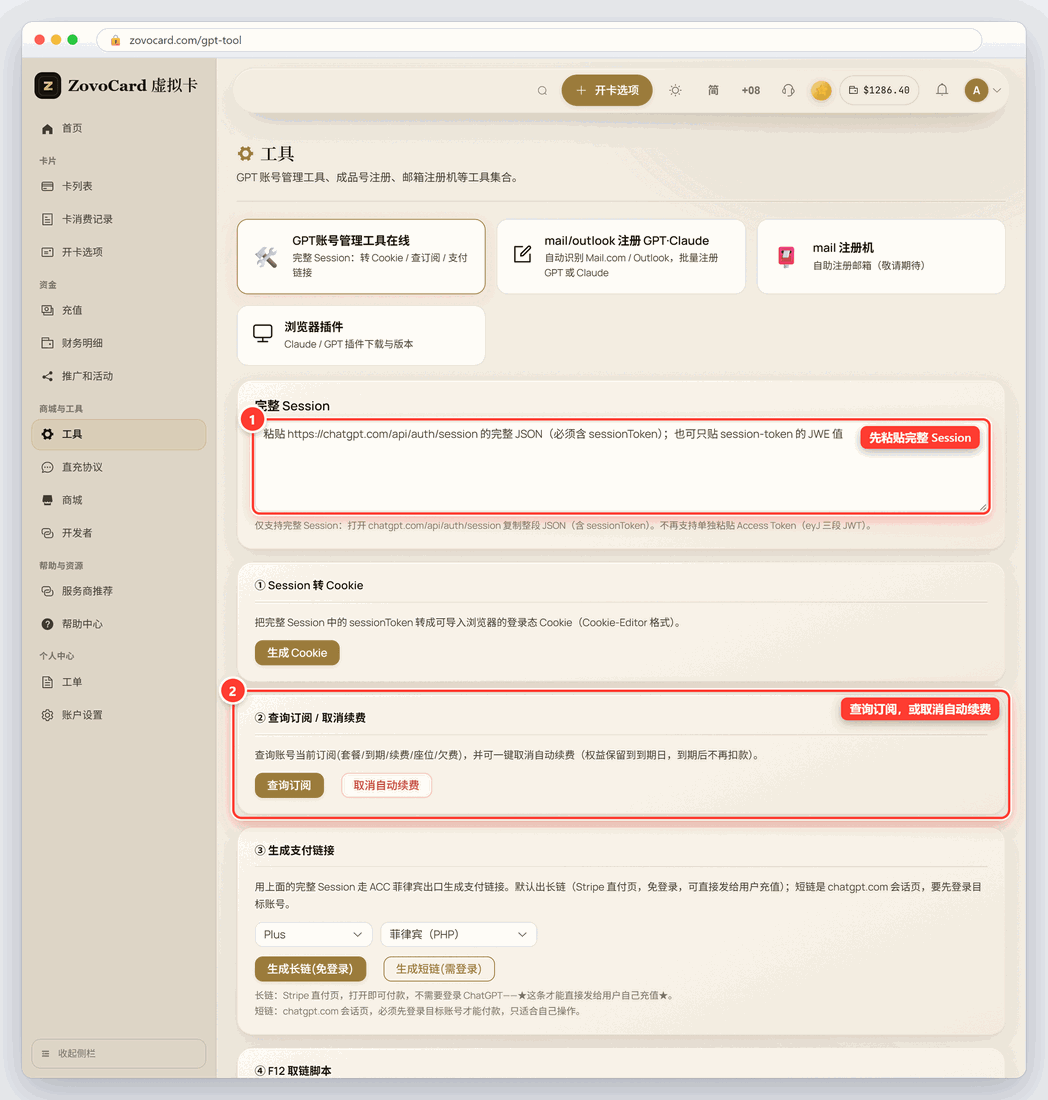
Task: Open 卡消费记录 in the sidebar
Action: [x=119, y=220]
